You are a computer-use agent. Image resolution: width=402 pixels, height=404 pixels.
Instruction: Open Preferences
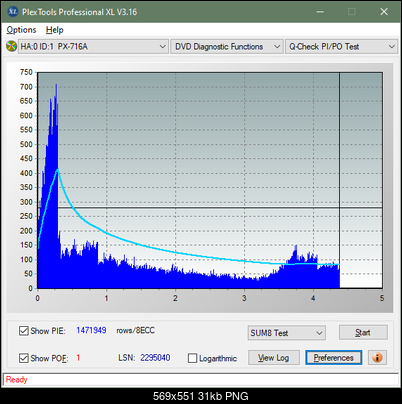pyautogui.click(x=333, y=358)
